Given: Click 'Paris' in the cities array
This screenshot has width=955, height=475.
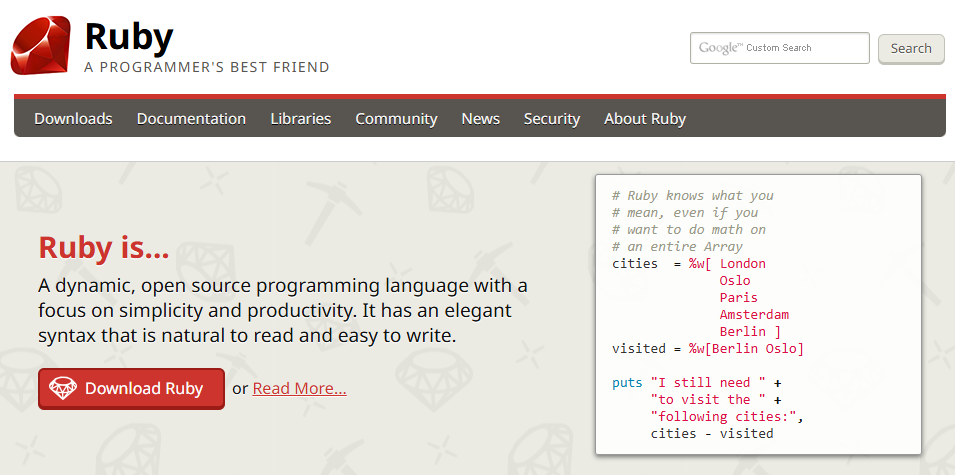Looking at the screenshot, I should (x=739, y=298).
